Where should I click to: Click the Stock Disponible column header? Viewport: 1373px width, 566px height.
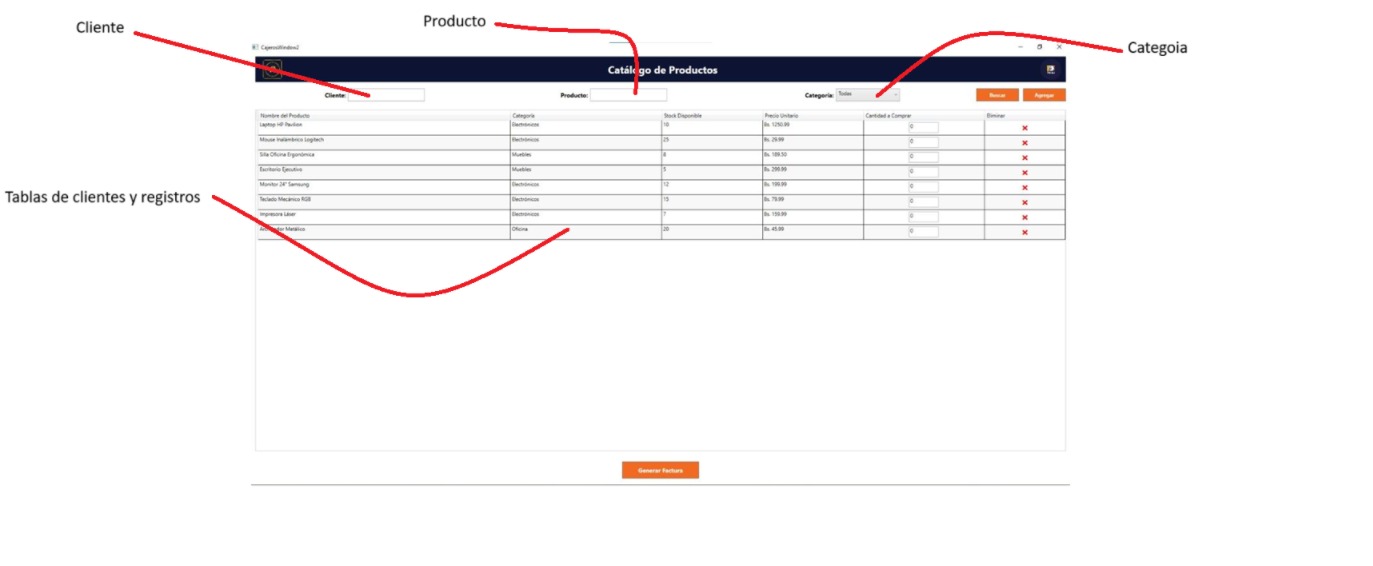[x=683, y=116]
